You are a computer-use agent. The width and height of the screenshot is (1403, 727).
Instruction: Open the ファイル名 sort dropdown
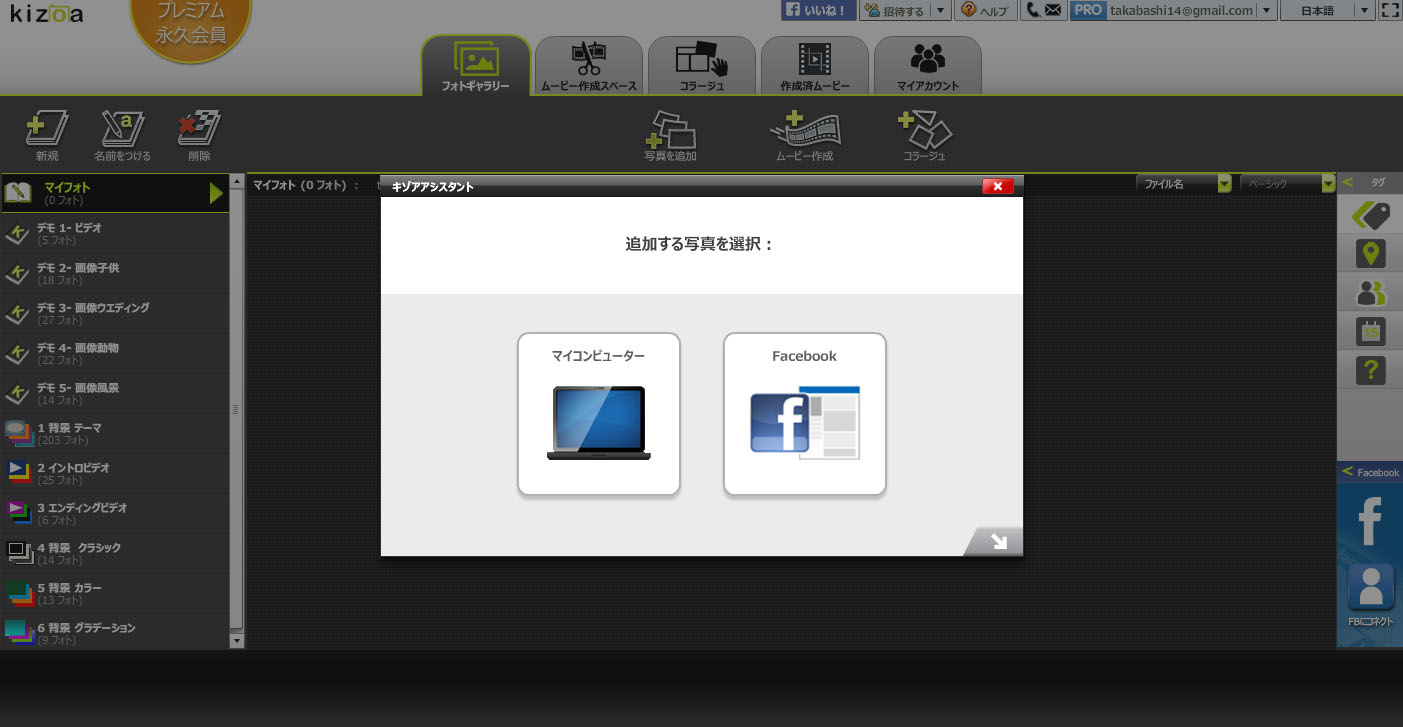1187,184
